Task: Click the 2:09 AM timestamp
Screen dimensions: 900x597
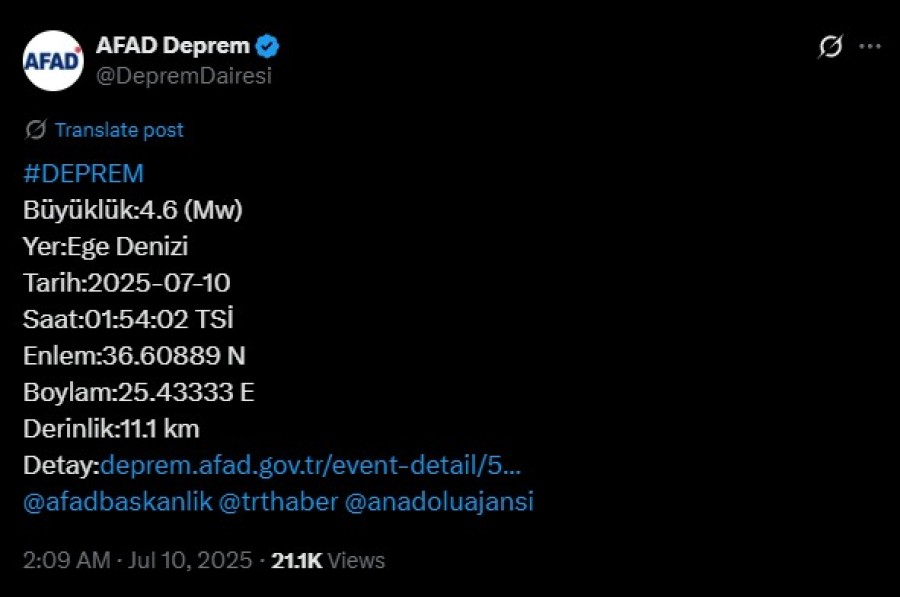Action: (x=67, y=560)
